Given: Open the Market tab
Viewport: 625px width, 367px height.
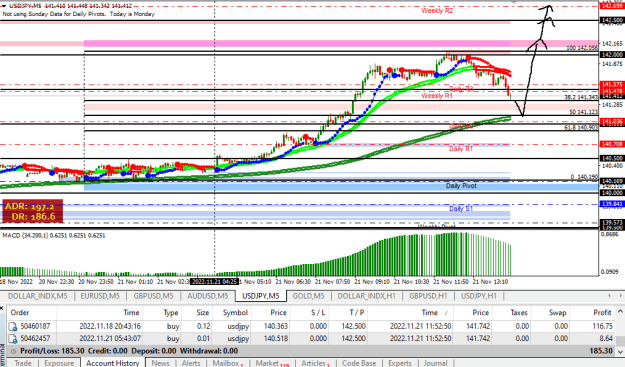Looking at the screenshot, I should [272, 363].
